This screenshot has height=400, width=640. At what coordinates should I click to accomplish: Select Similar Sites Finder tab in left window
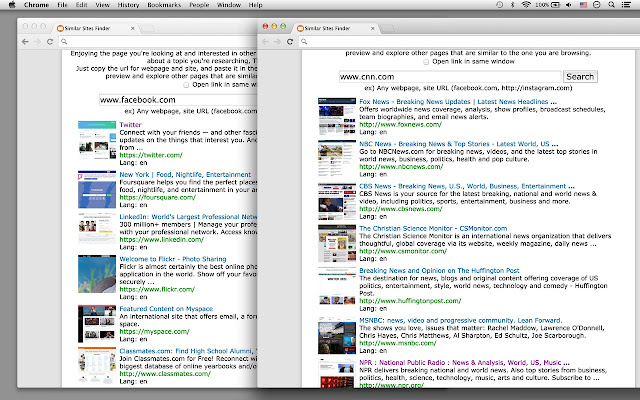[x=96, y=28]
